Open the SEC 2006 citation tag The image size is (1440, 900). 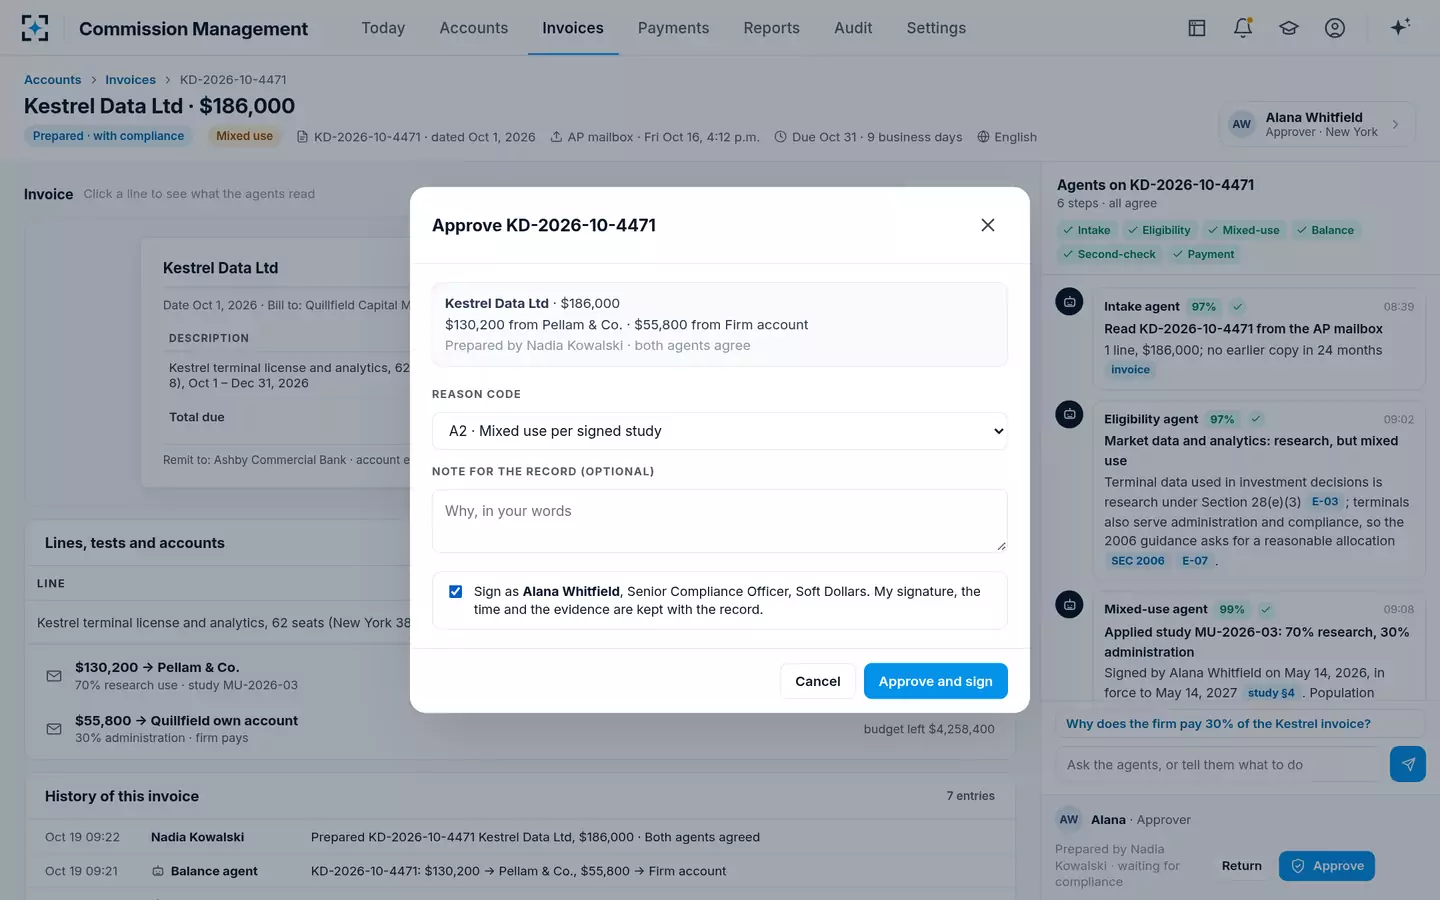(x=1138, y=561)
